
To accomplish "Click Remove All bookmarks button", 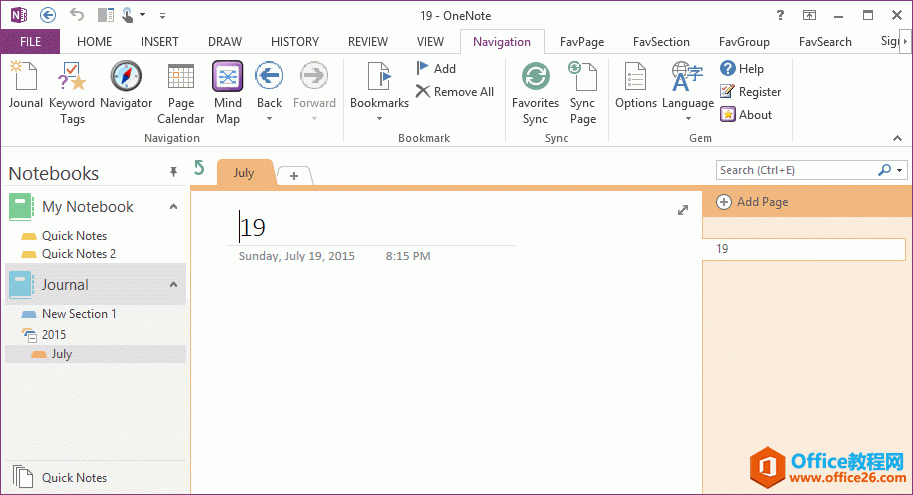I will click(x=455, y=92).
